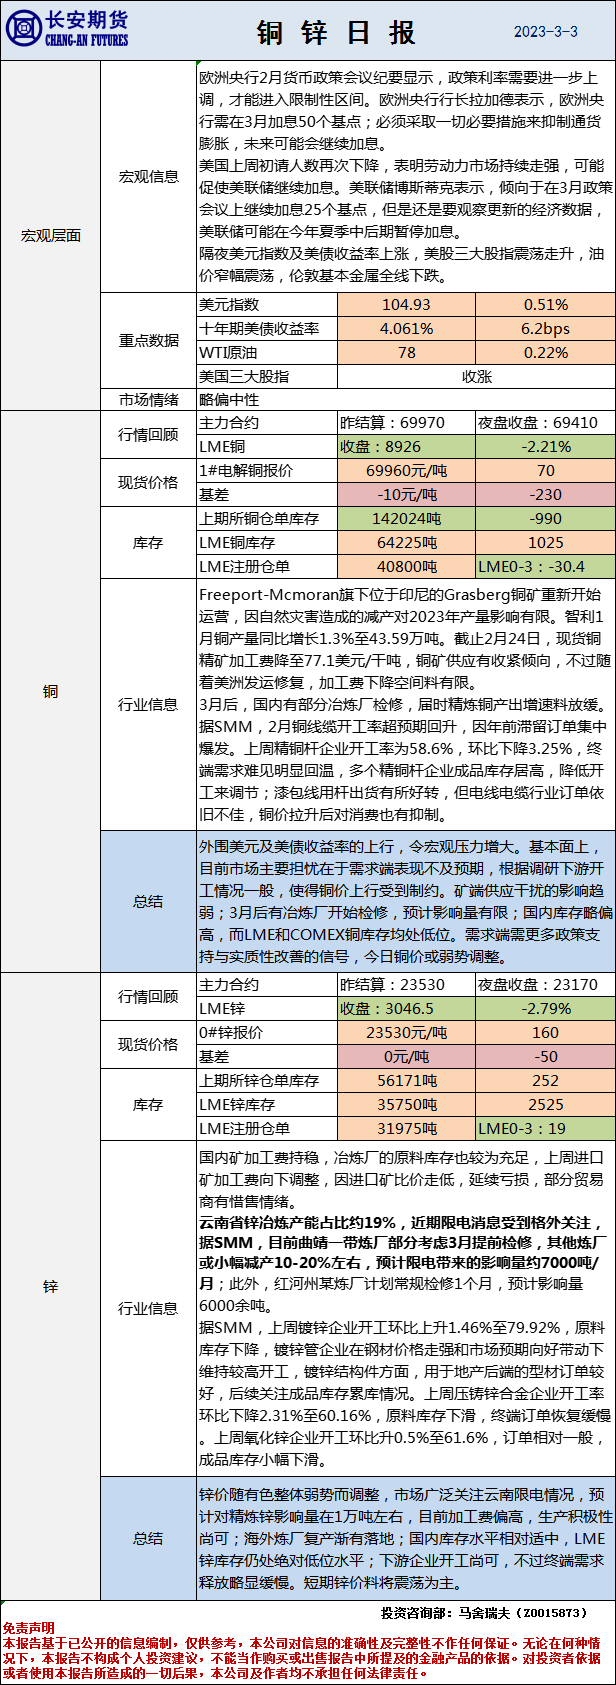Select the "0#锌报价" cell
The height and width of the screenshot is (1685, 616).
pos(268,1033)
